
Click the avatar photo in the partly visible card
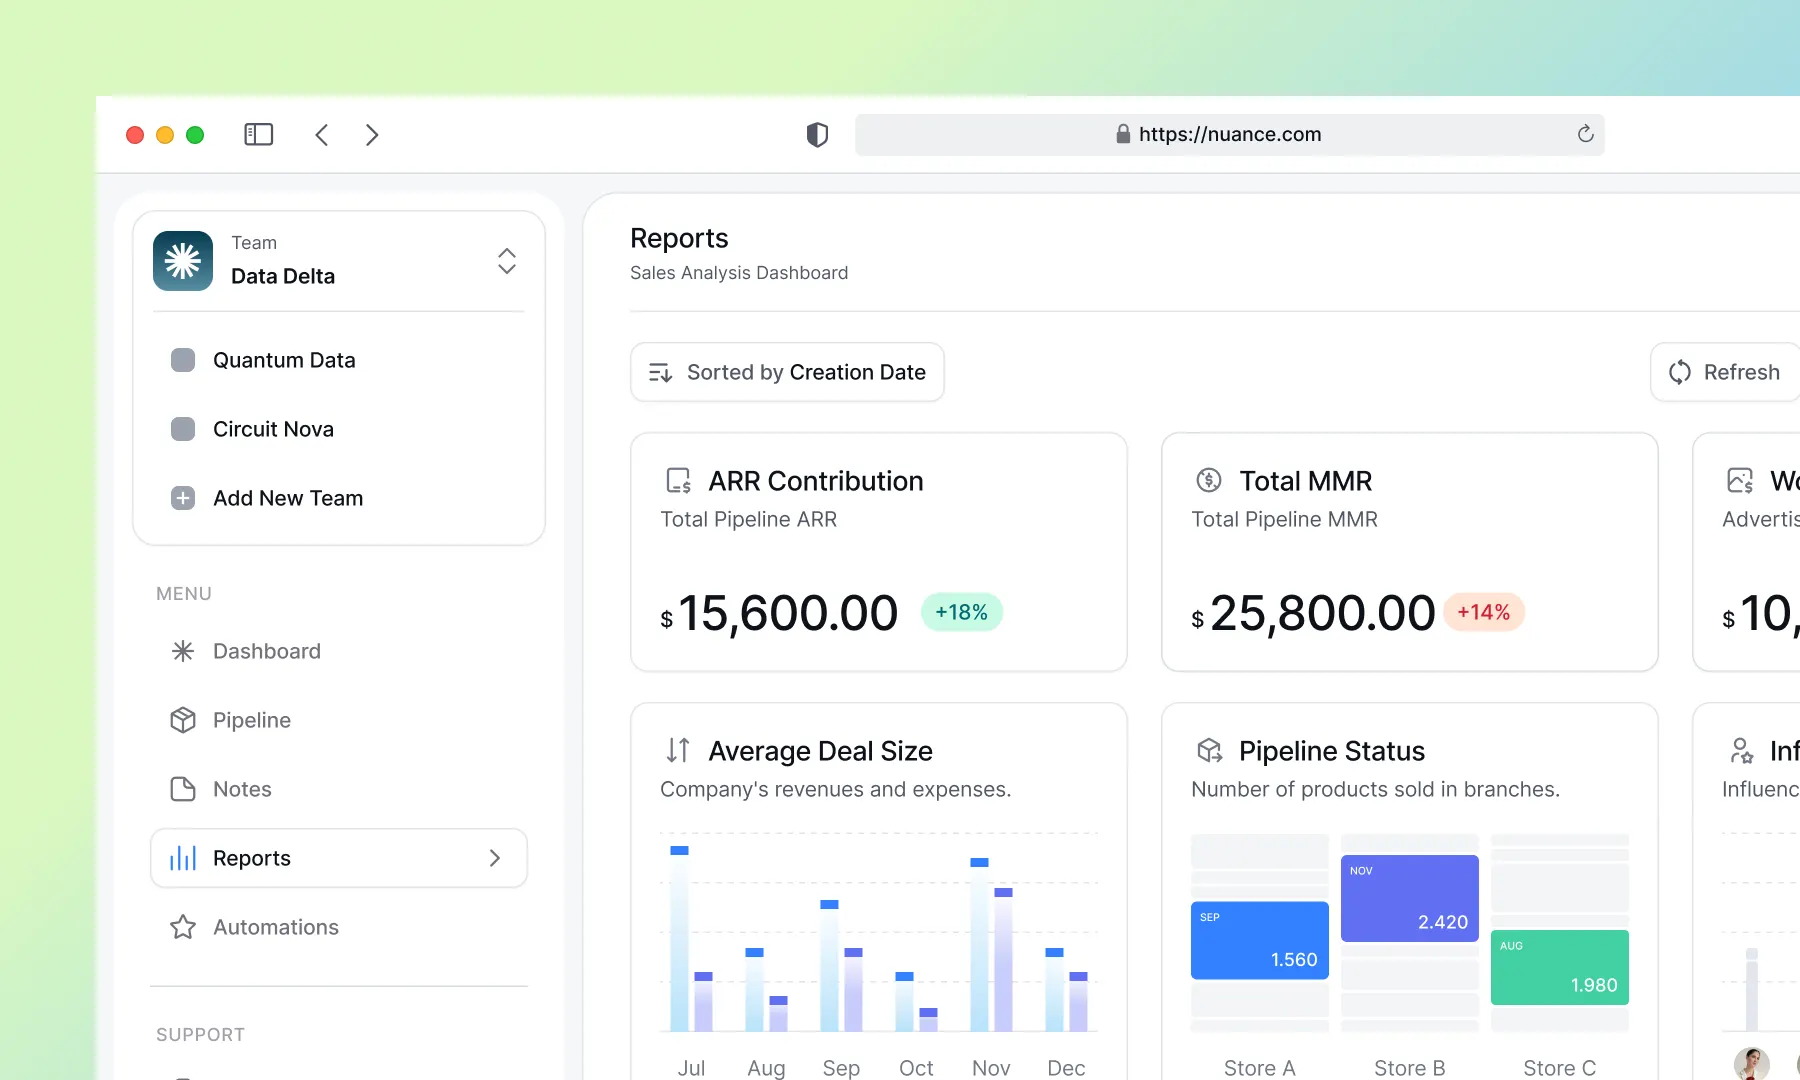[1752, 1063]
